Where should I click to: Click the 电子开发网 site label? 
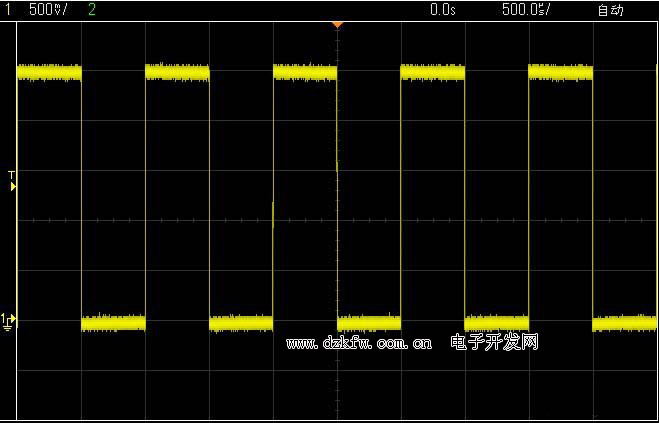(x=495, y=342)
